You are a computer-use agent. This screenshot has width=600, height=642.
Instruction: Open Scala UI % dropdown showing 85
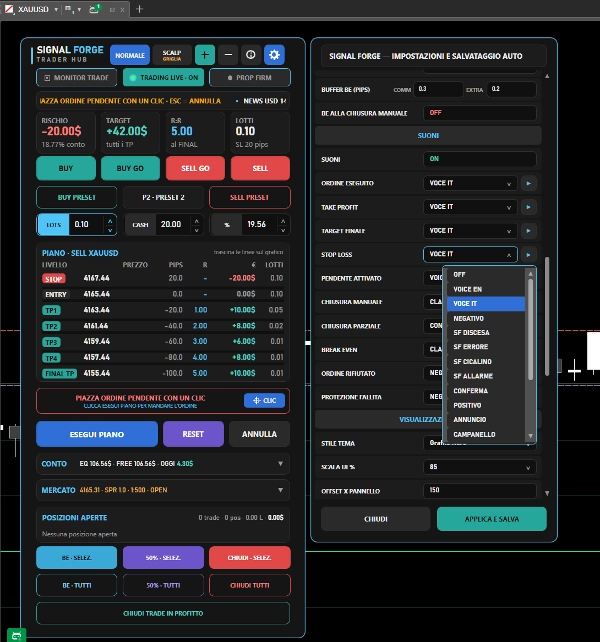[480, 467]
